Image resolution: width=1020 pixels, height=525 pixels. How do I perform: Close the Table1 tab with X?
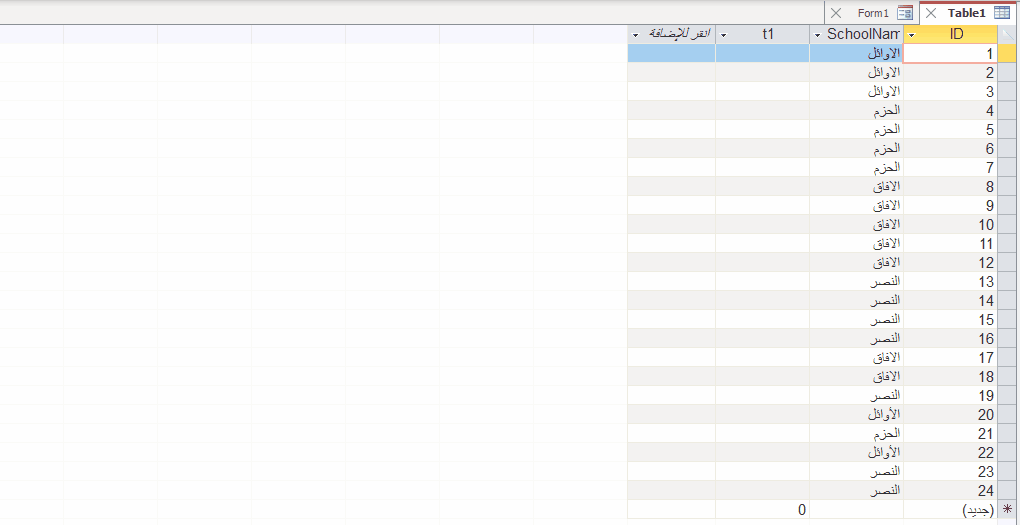(931, 13)
